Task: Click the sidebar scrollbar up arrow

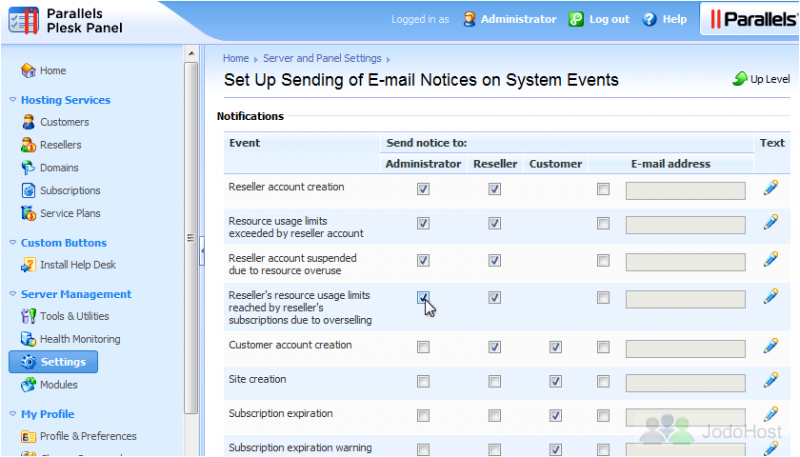Action: [x=191, y=54]
